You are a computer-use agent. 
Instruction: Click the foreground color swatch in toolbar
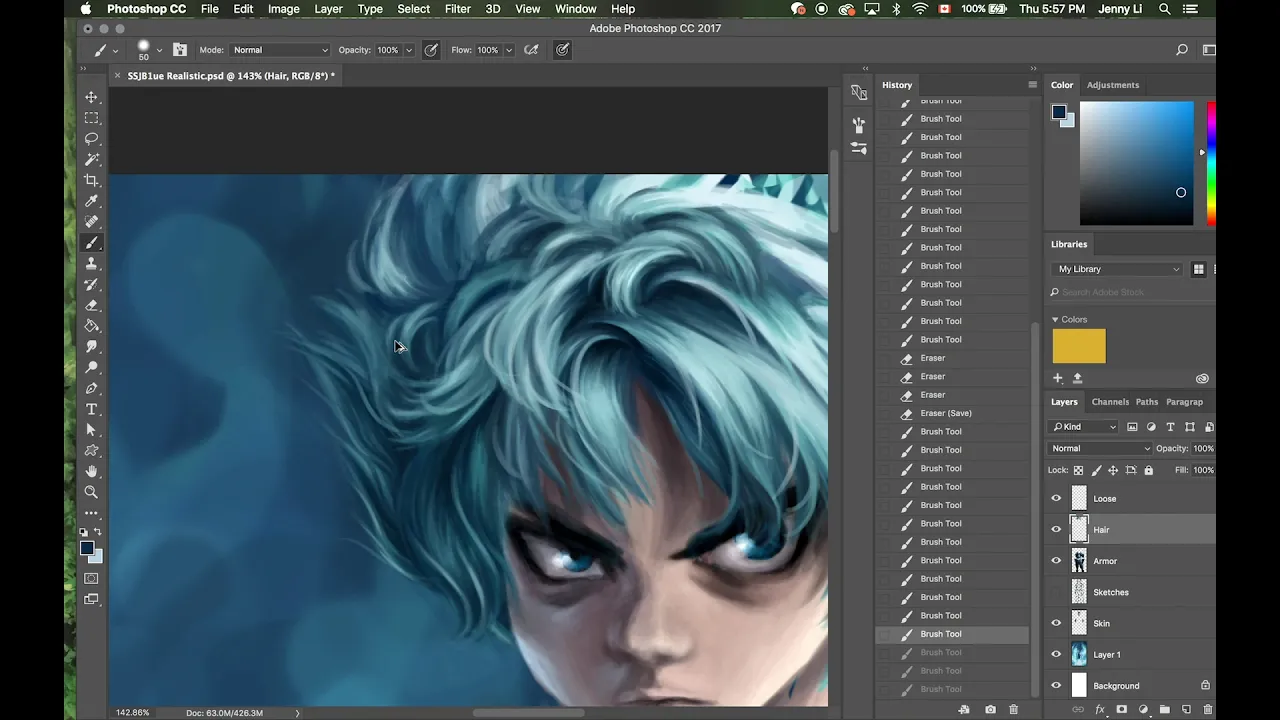pos(88,548)
